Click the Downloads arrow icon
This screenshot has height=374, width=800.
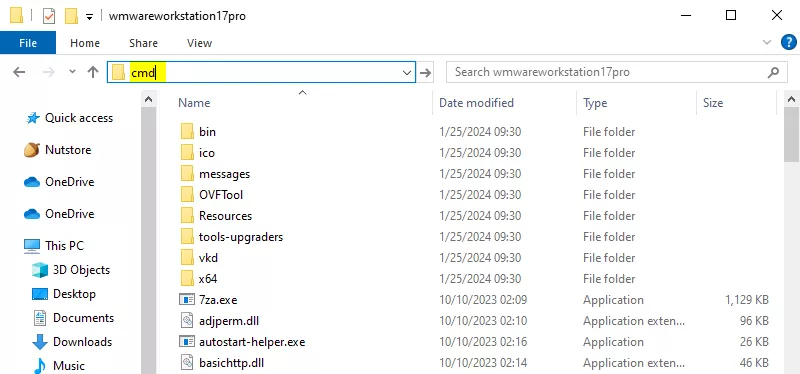pyautogui.click(x=40, y=342)
